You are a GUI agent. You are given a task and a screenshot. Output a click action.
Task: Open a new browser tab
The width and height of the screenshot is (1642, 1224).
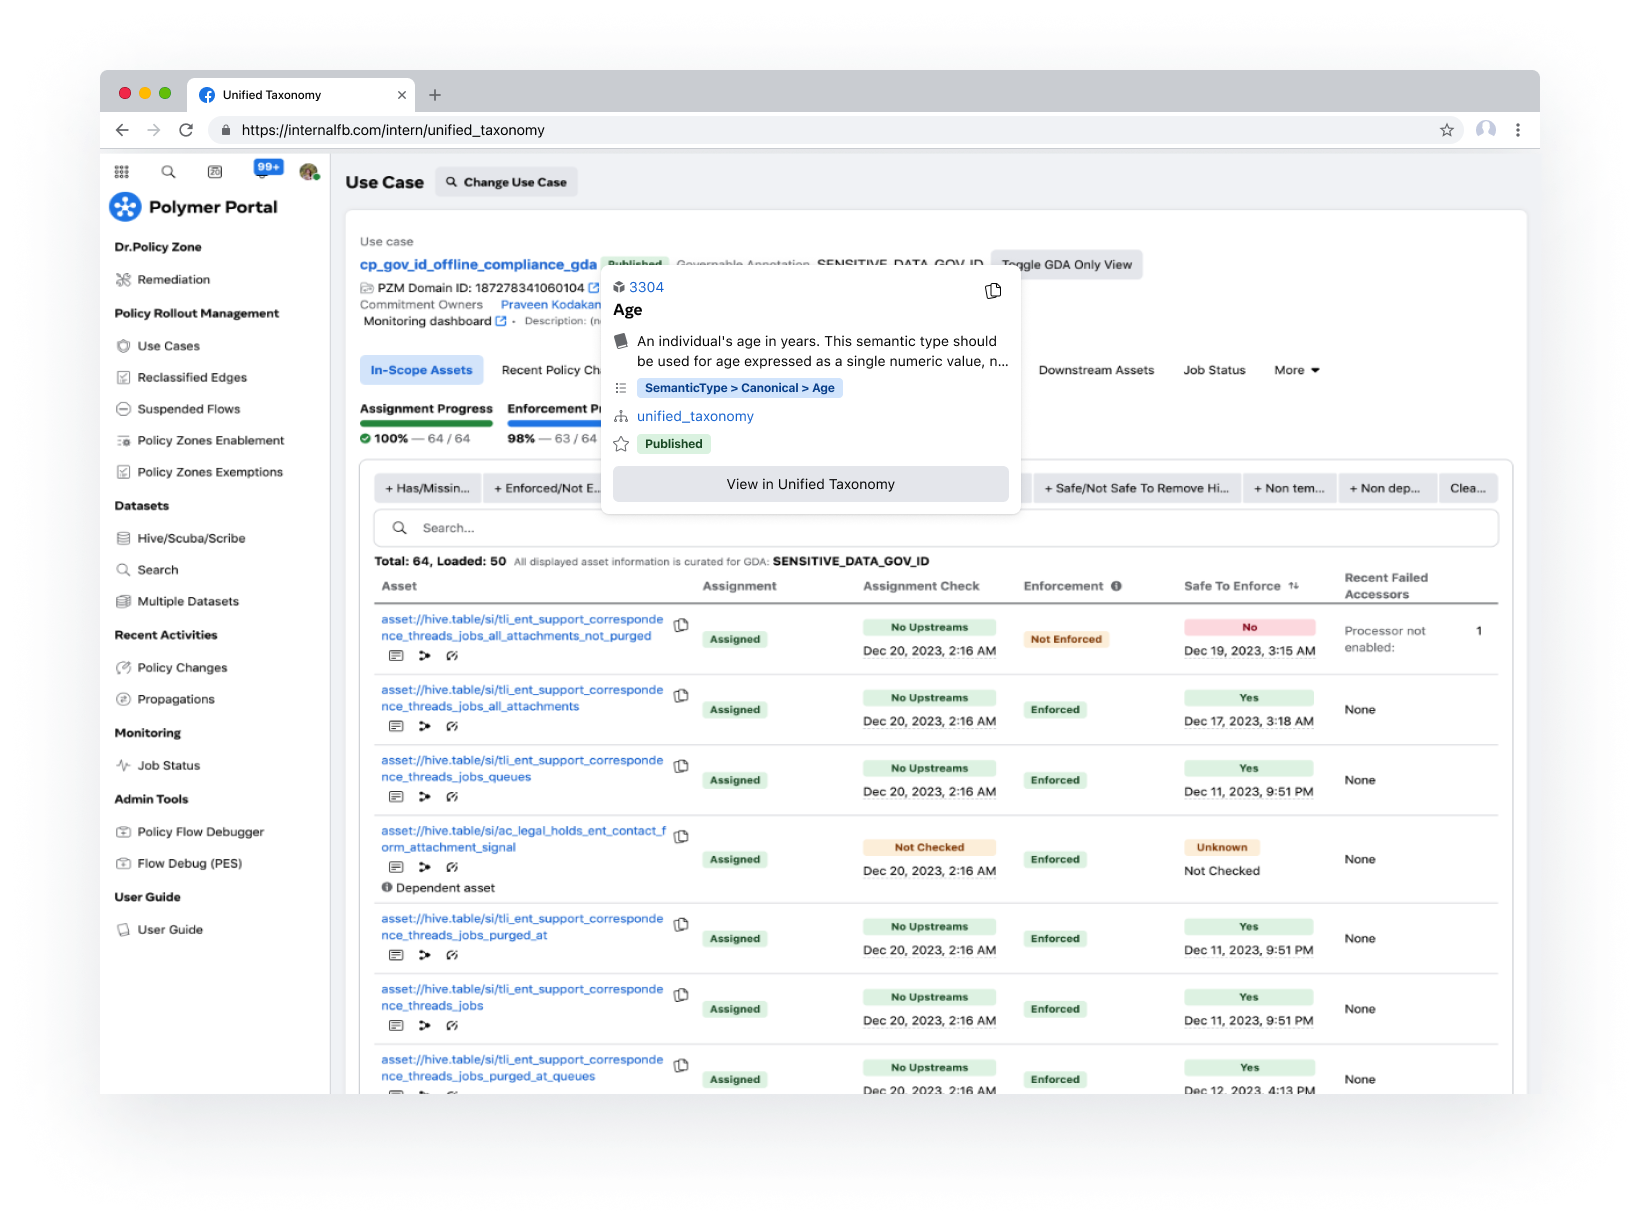click(435, 95)
